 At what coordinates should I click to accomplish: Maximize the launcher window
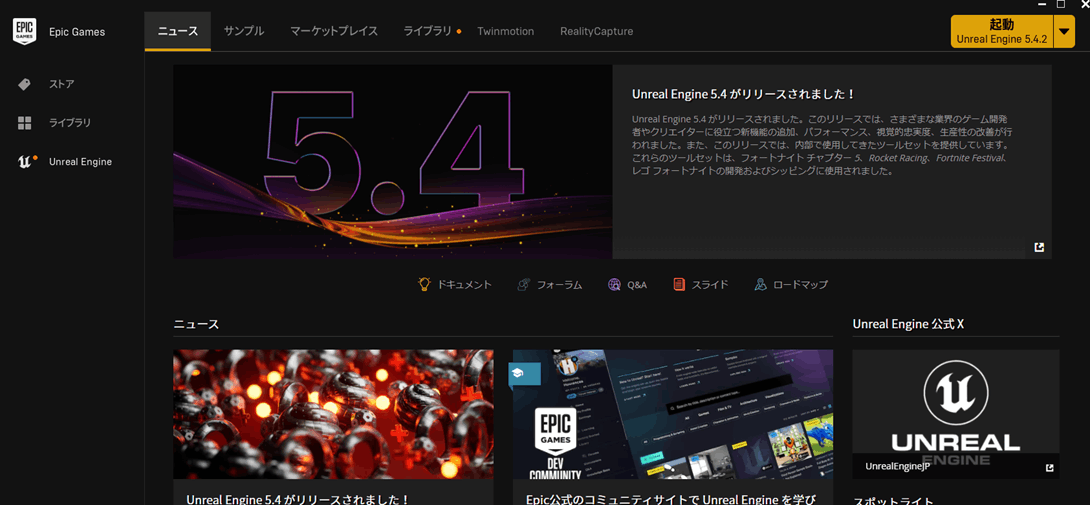point(1060,4)
